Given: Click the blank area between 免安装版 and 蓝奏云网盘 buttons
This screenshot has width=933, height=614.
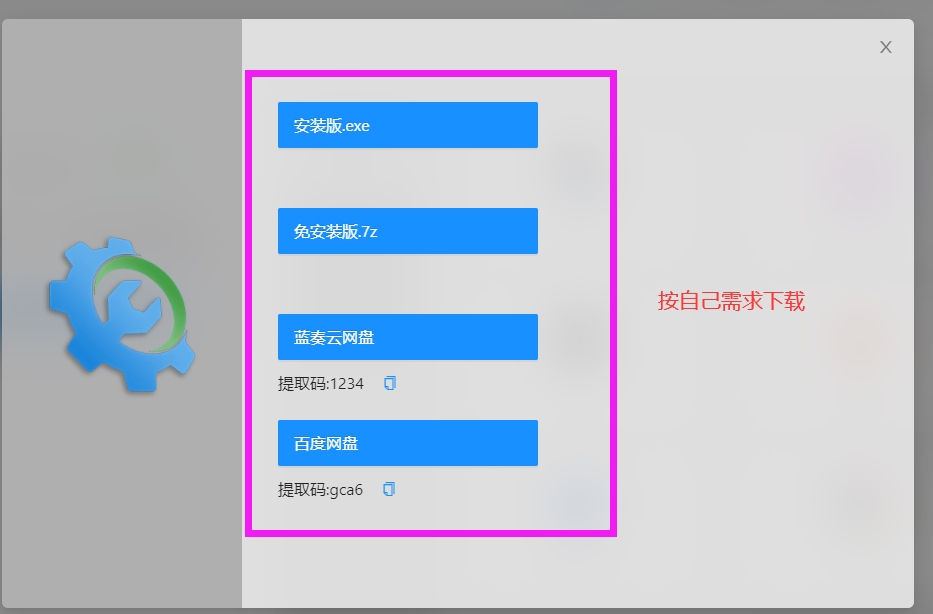Looking at the screenshot, I should click(407, 284).
